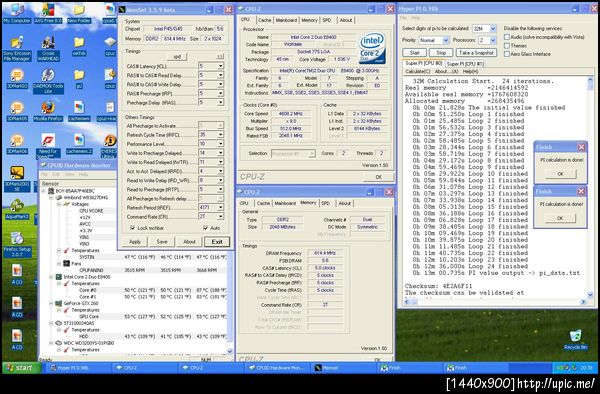The image size is (600, 394).
Task: Open the Calculate(C) menu in Hyper PI
Action: (x=418, y=71)
